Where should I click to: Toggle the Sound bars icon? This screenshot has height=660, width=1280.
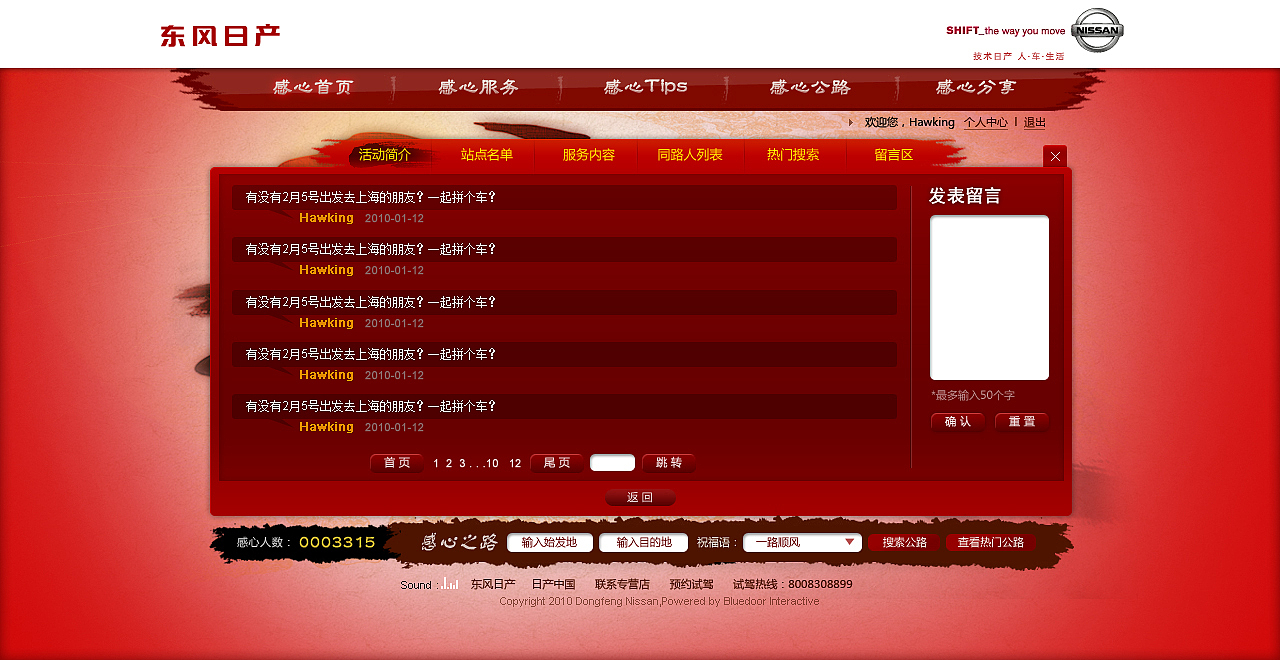(450, 583)
